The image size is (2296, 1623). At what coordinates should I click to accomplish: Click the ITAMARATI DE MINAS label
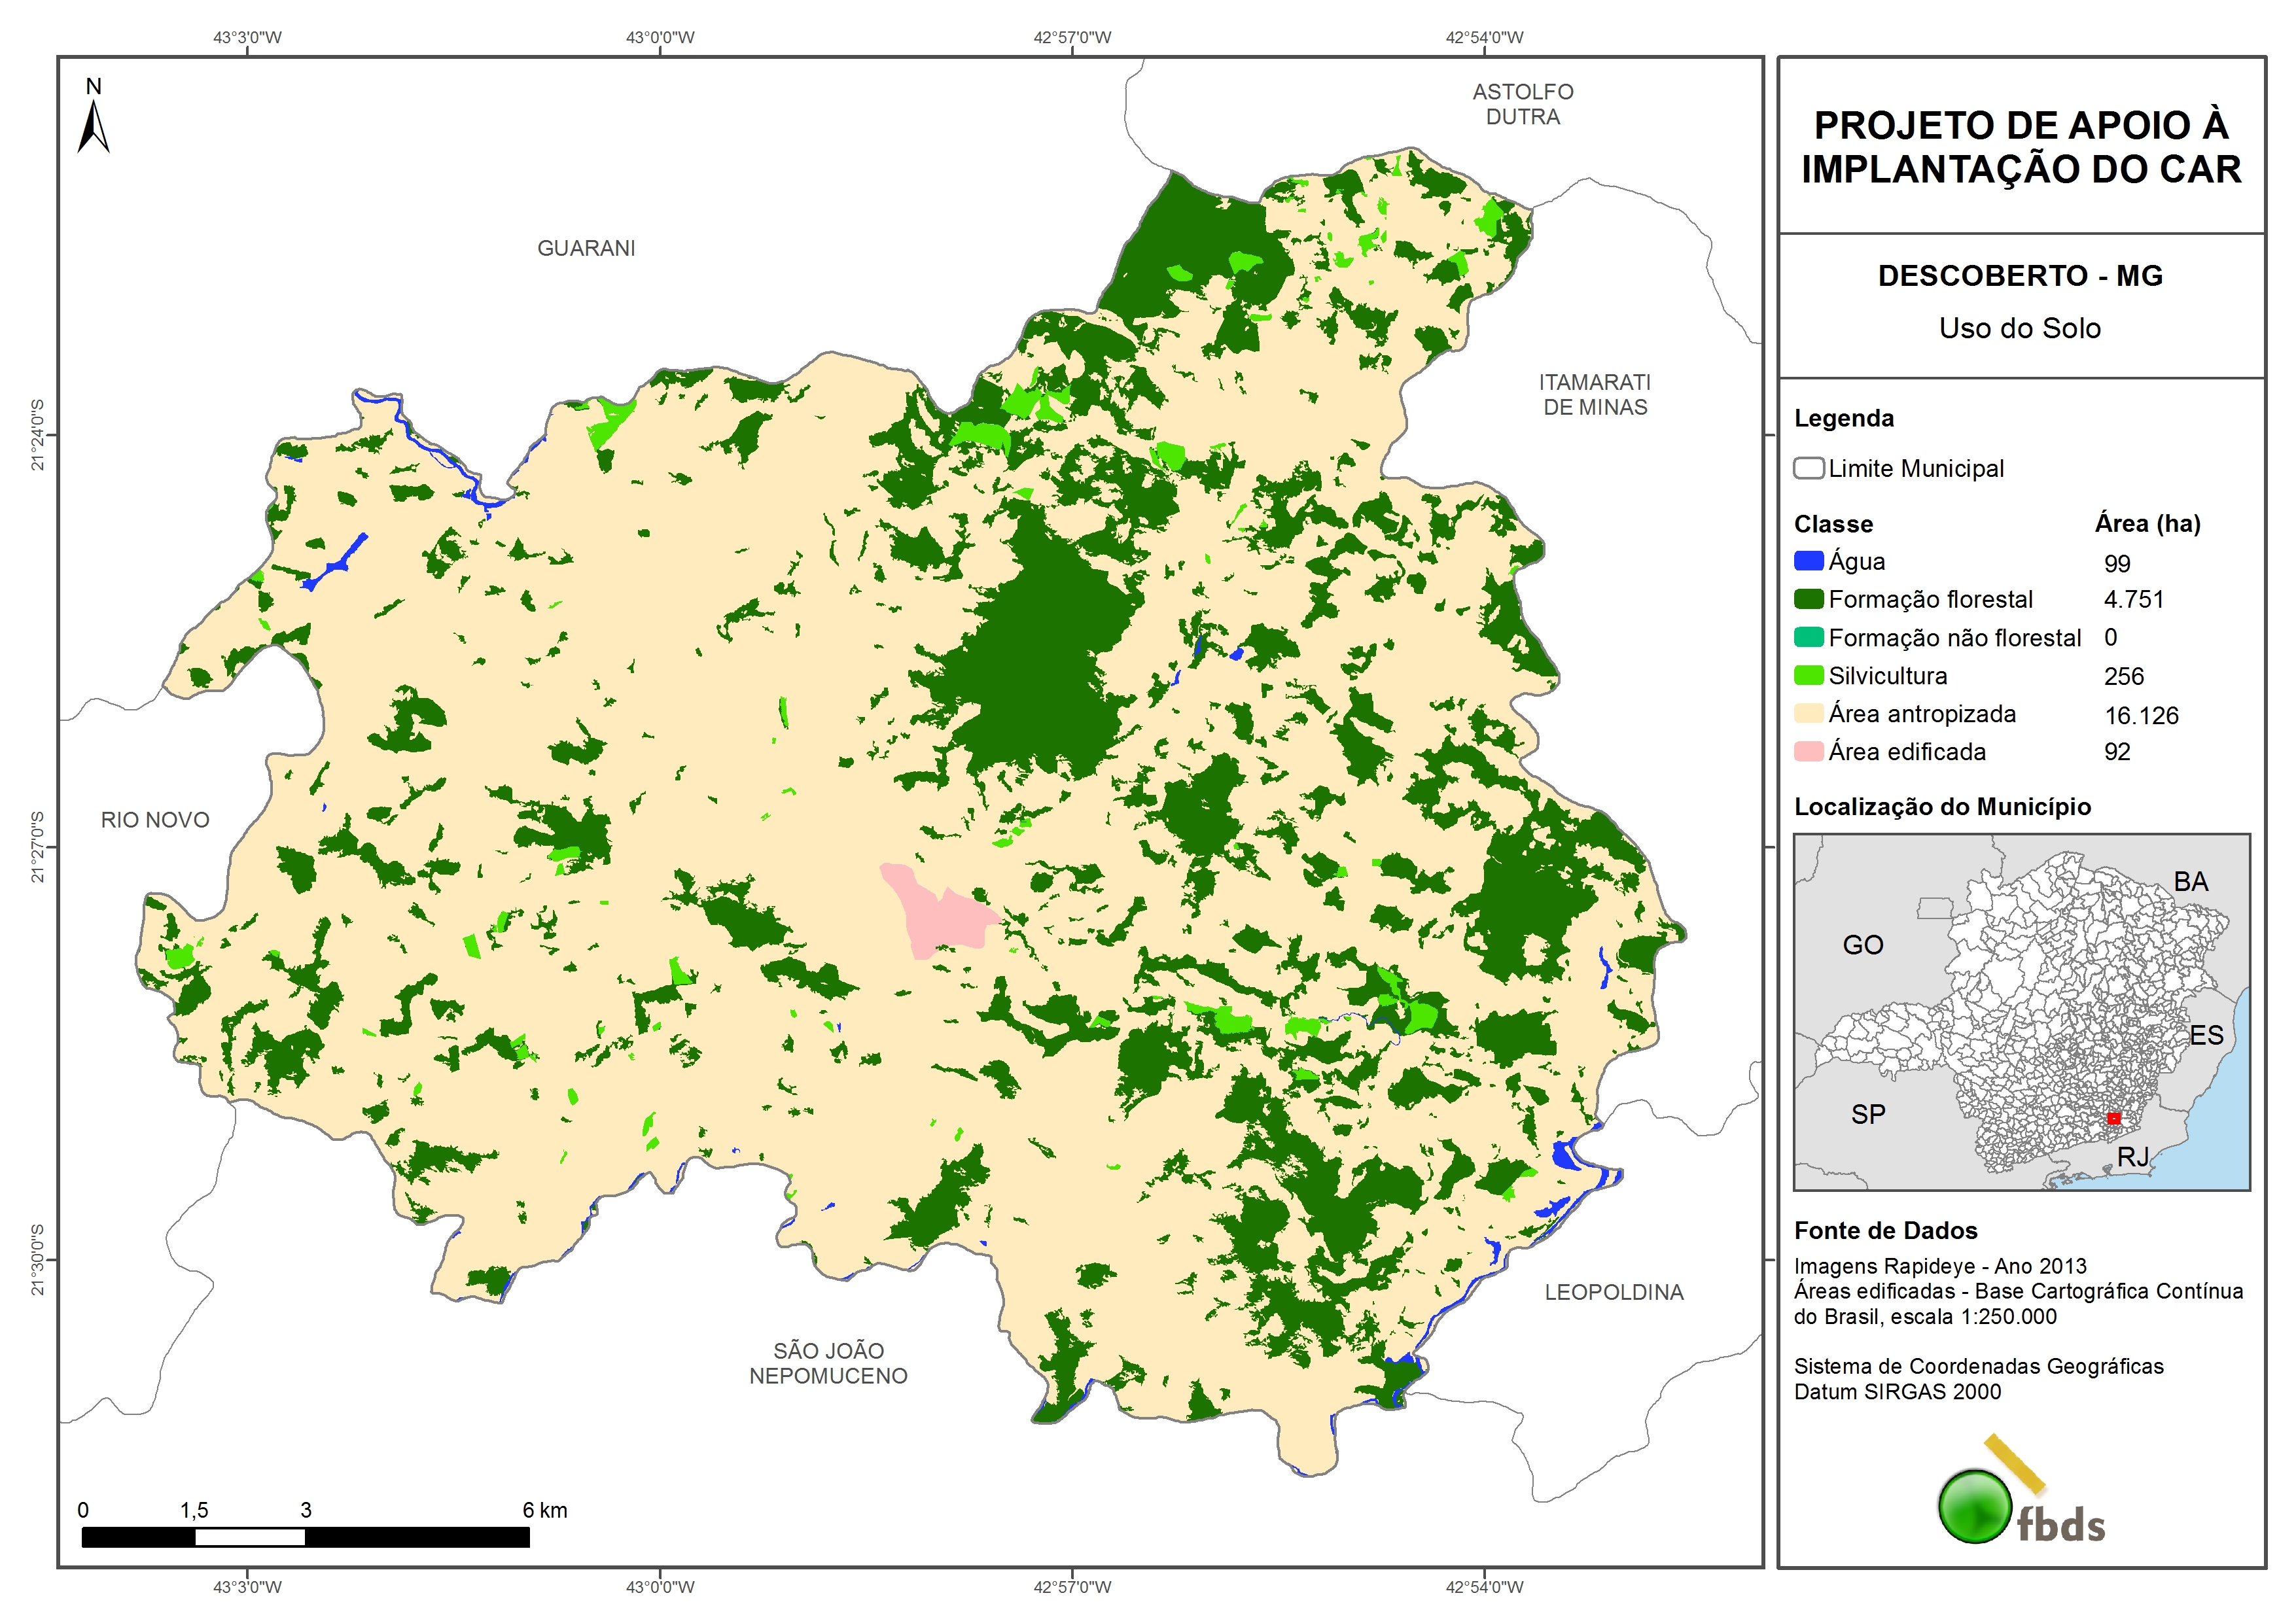[1594, 395]
